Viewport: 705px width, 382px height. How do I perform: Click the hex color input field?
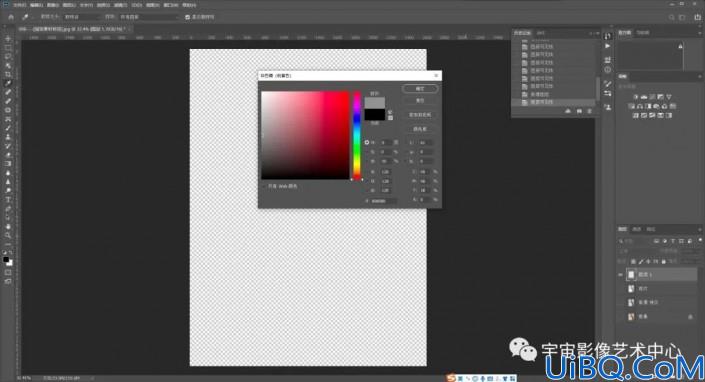point(384,201)
